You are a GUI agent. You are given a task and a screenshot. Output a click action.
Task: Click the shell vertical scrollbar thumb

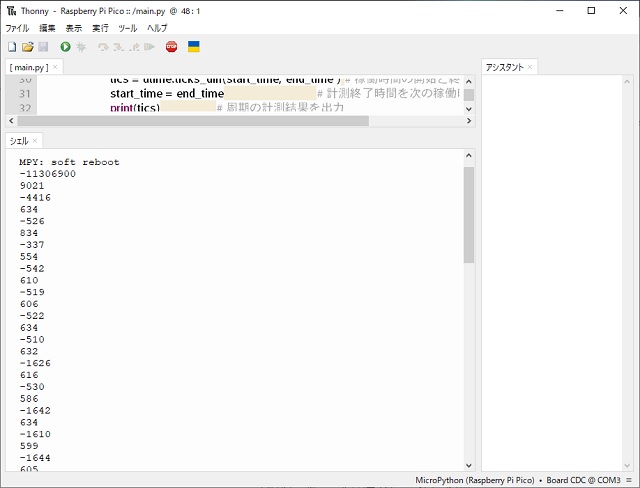pyautogui.click(x=469, y=215)
